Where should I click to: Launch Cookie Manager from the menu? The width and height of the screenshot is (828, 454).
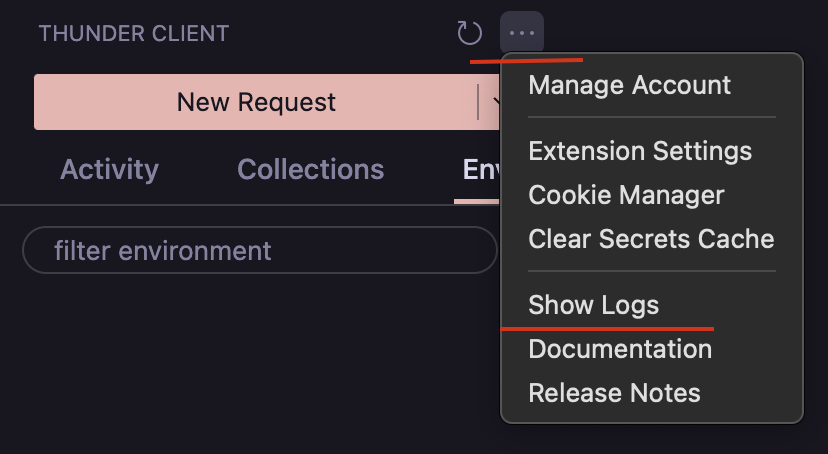[x=626, y=195]
